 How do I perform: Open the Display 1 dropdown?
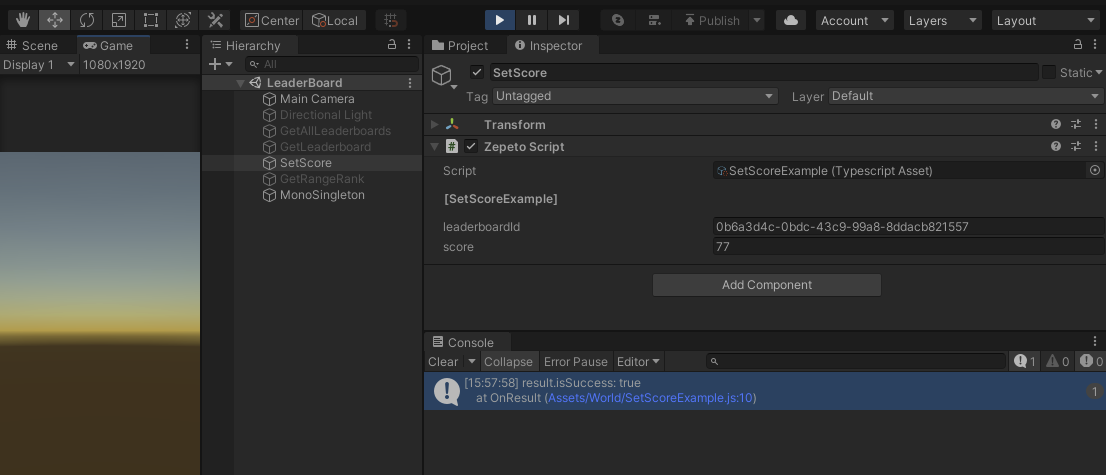40,64
